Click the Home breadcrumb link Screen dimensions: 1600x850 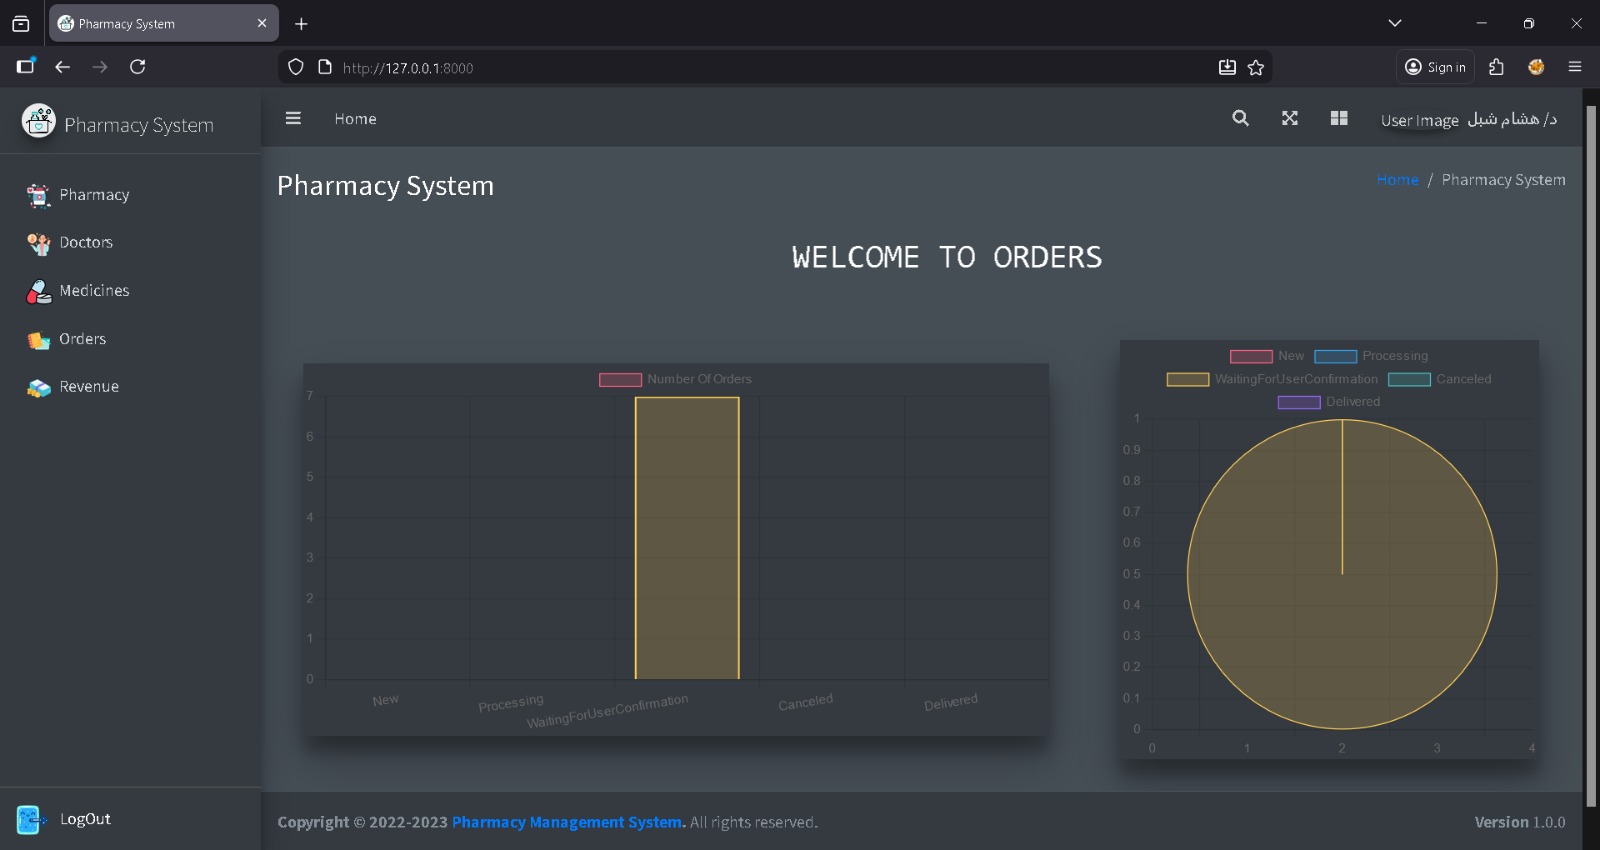click(x=1397, y=180)
